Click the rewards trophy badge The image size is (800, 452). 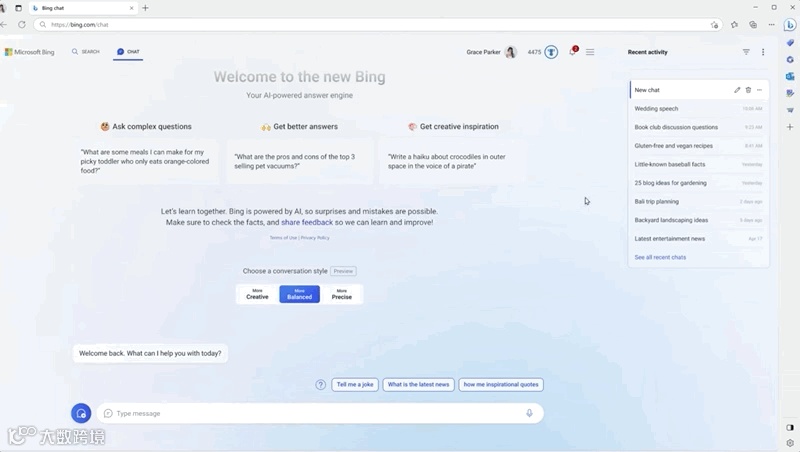(x=551, y=52)
